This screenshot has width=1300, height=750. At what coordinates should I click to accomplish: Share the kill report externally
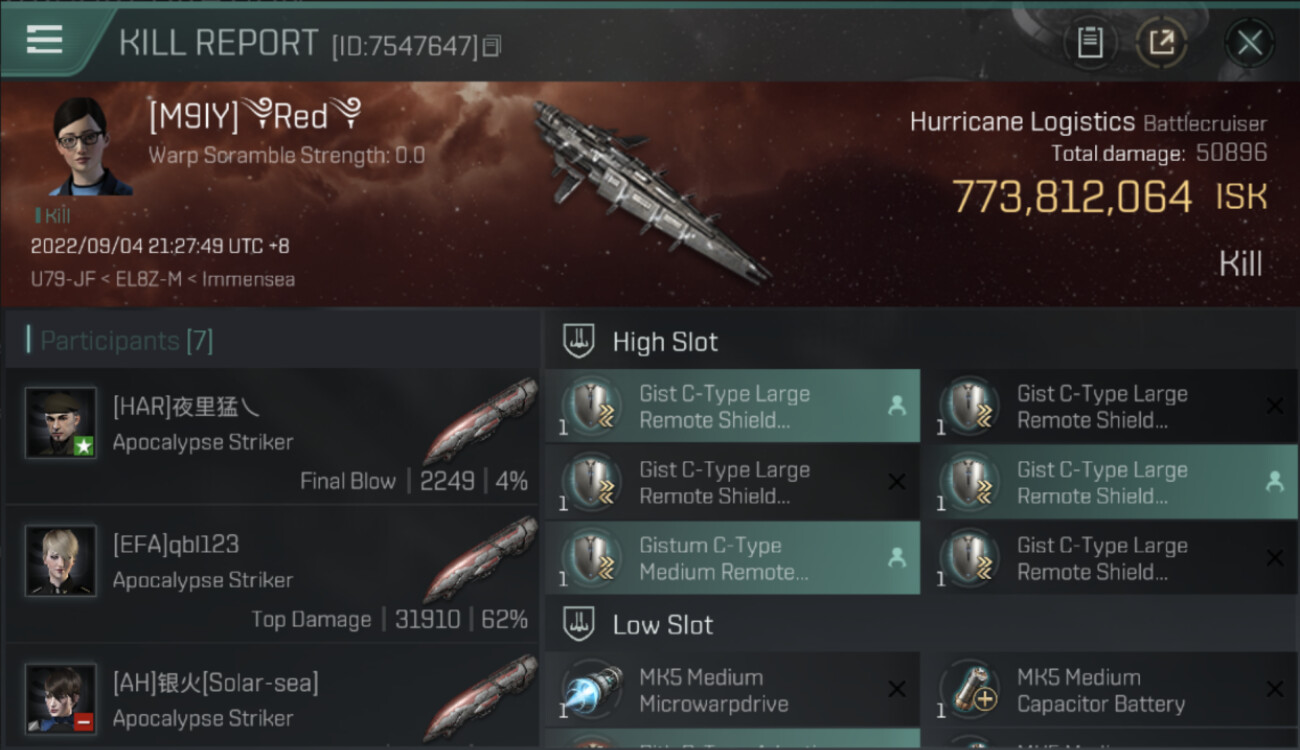pos(1161,43)
